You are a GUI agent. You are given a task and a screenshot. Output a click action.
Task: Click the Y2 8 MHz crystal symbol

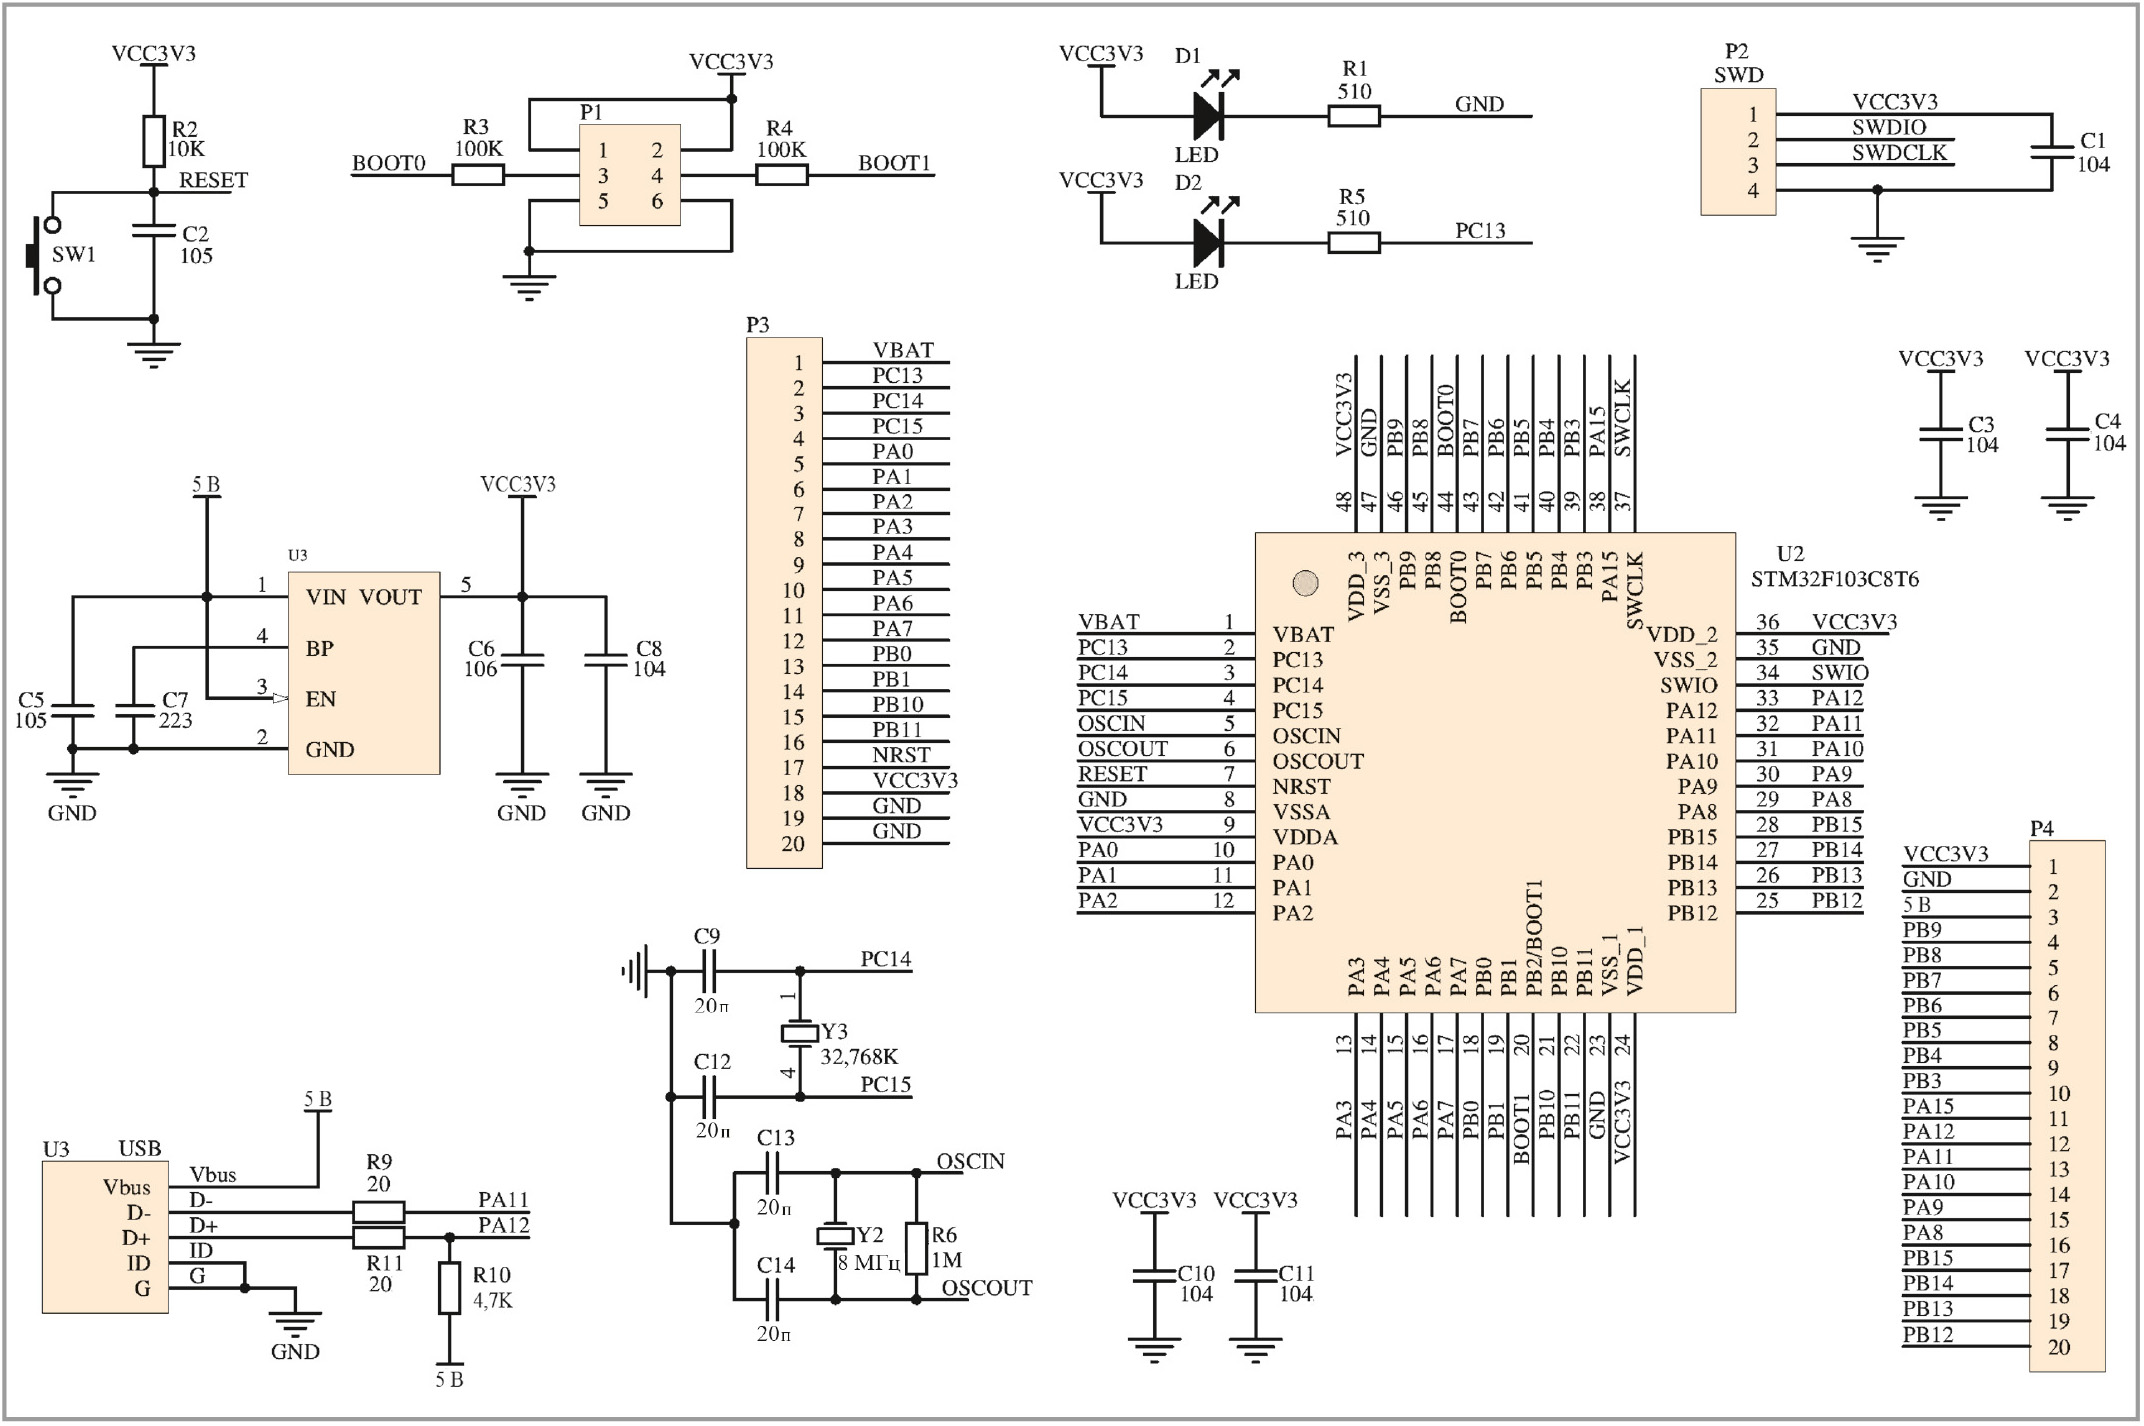coord(835,1236)
